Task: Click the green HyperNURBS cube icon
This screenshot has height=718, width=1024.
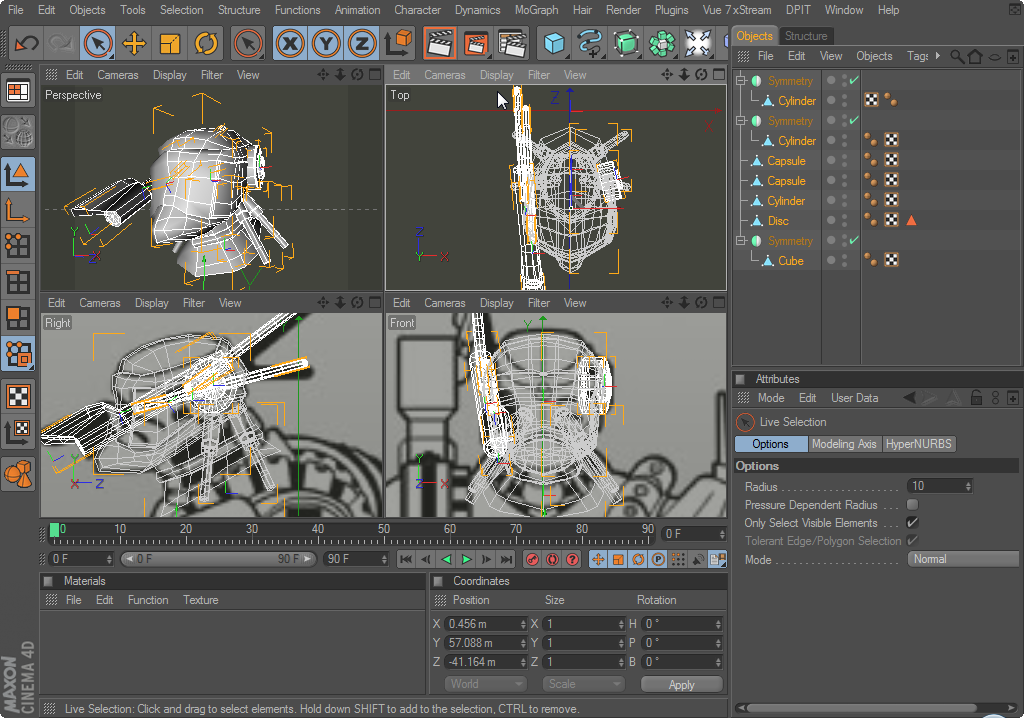Action: (x=626, y=44)
